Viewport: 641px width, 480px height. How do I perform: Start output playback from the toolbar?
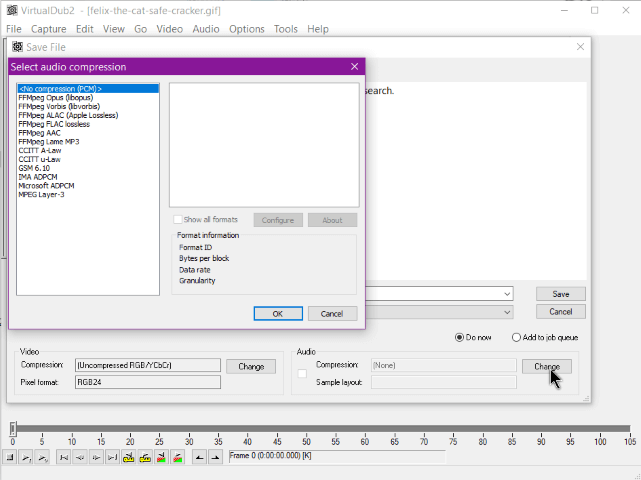43,457
